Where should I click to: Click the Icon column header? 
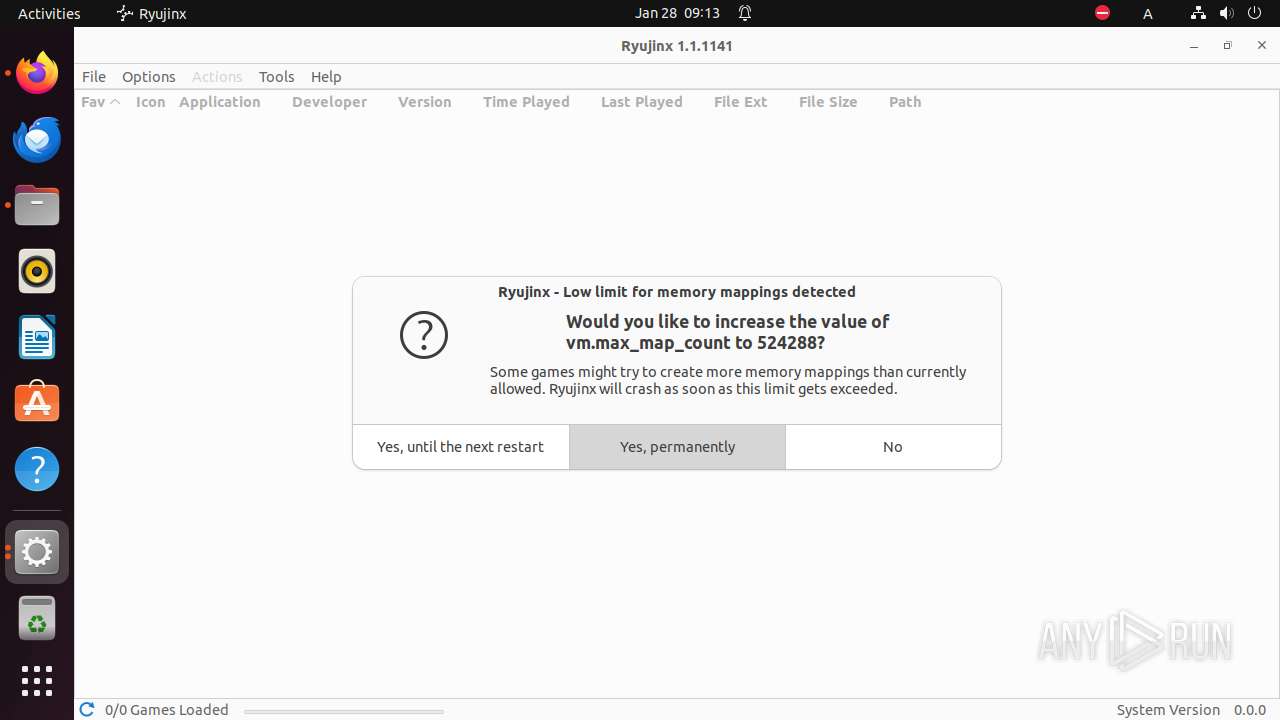pos(151,102)
